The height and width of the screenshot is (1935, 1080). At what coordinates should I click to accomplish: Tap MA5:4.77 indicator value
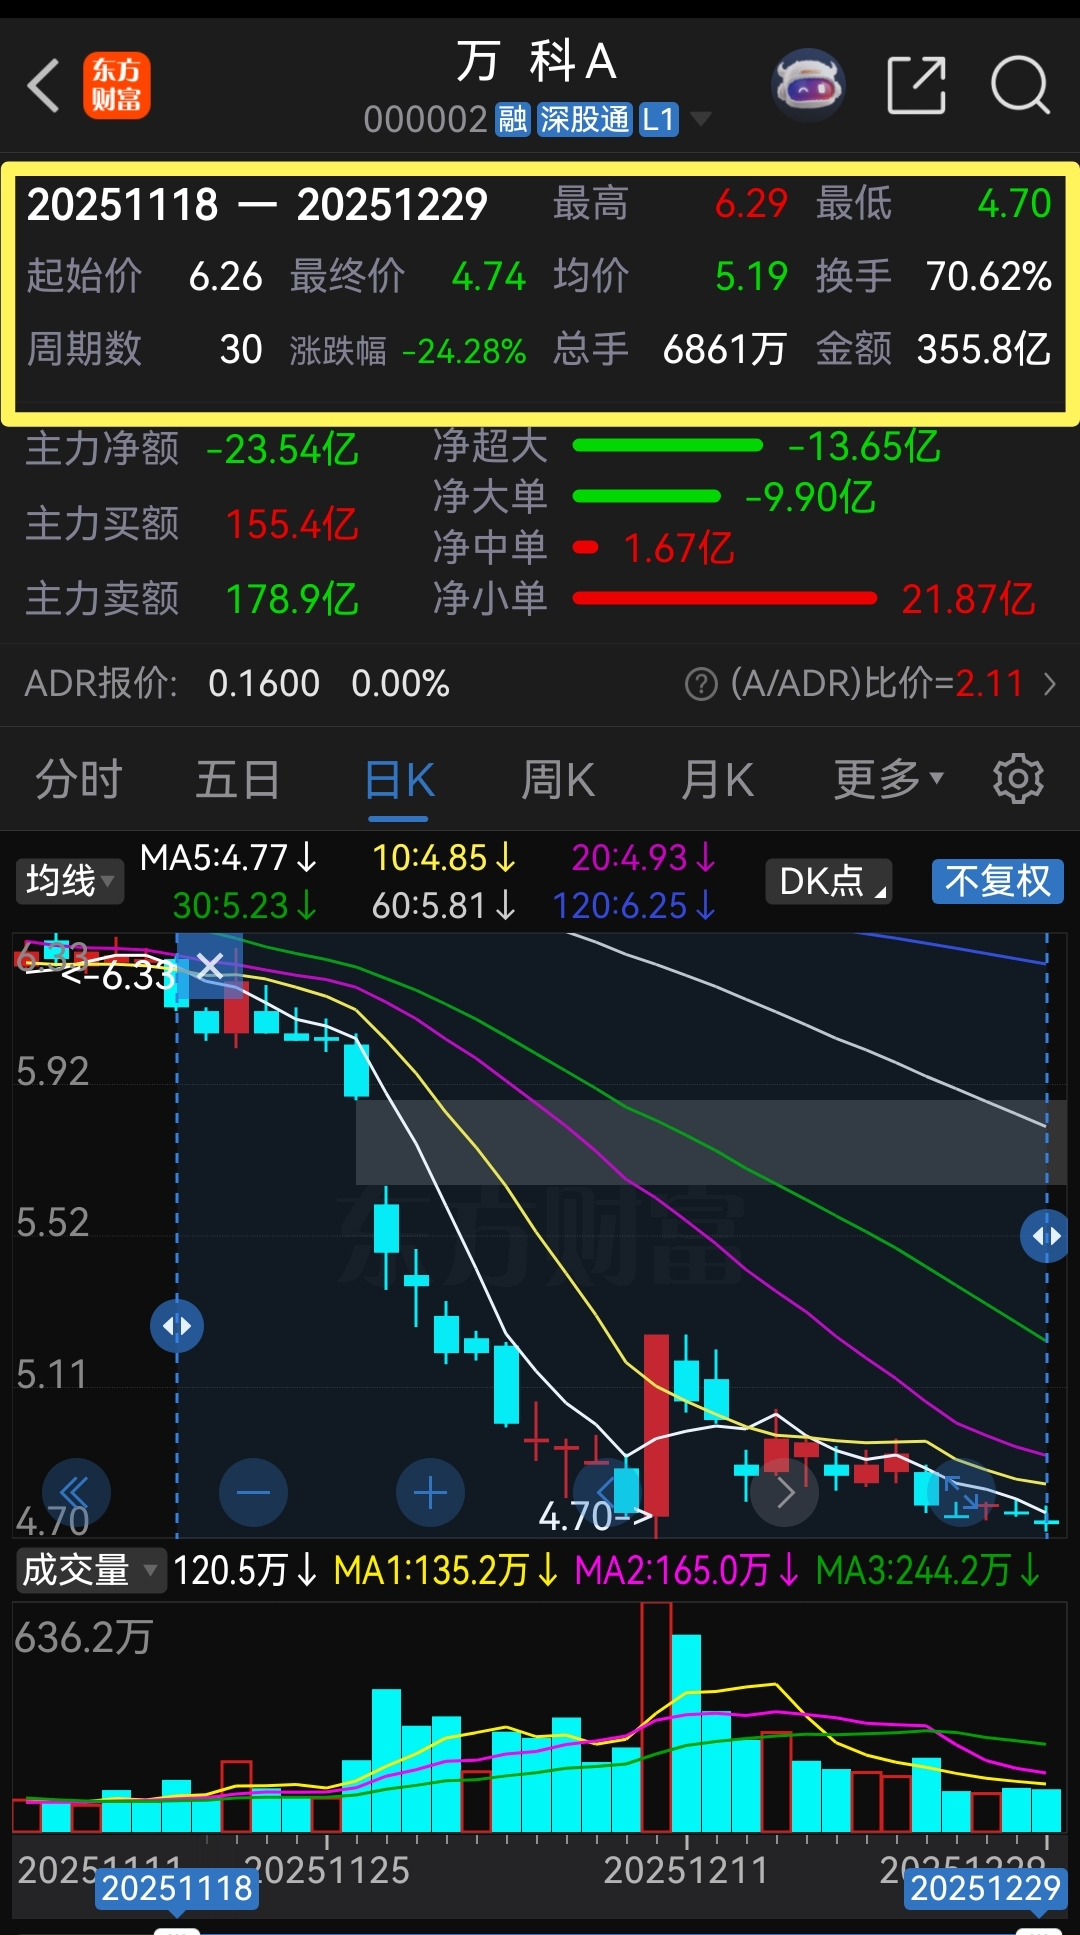pos(228,858)
